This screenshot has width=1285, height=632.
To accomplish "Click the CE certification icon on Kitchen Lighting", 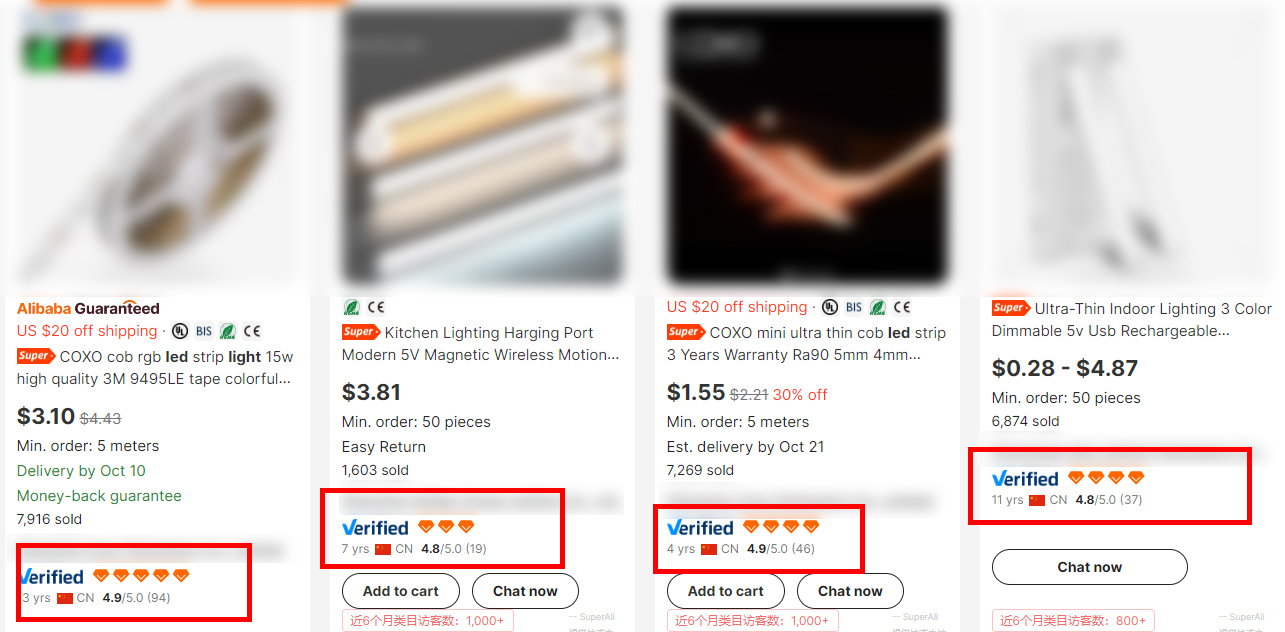I will click(376, 307).
